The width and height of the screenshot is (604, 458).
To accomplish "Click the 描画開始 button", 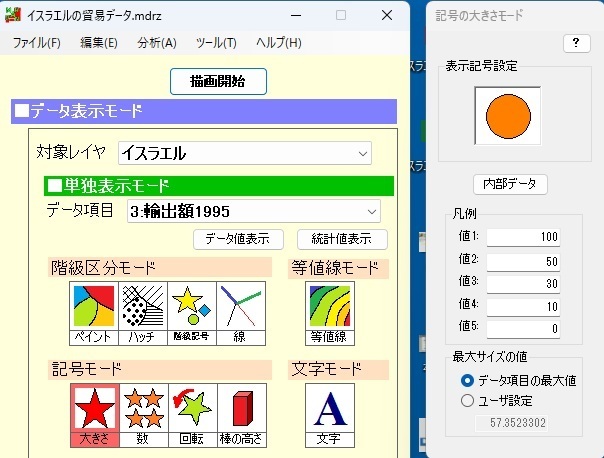I will (218, 81).
